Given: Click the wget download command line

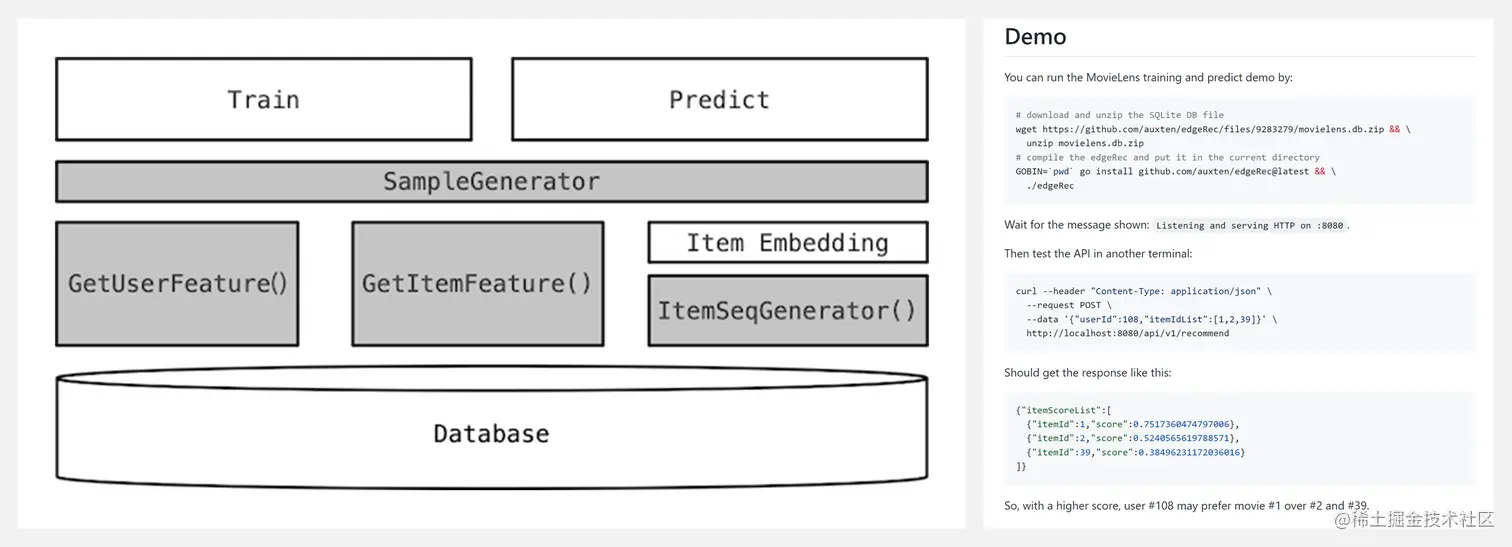Looking at the screenshot, I should [x=1213, y=129].
